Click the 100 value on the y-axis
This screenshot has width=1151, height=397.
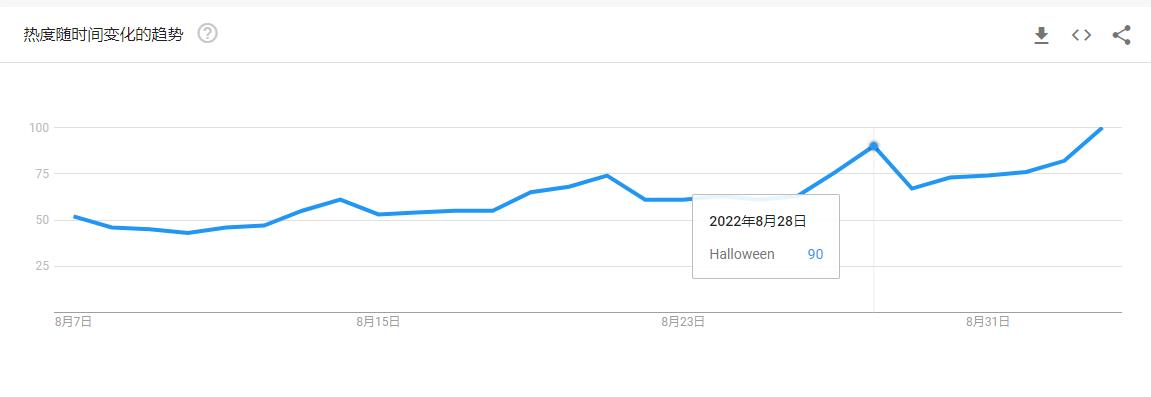38,128
